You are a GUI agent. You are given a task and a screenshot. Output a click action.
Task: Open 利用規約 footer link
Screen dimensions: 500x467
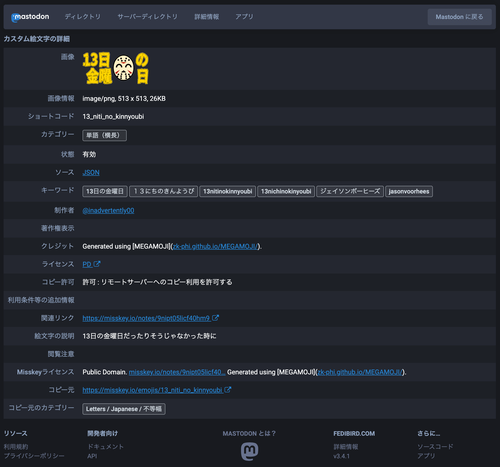[x=16, y=447]
